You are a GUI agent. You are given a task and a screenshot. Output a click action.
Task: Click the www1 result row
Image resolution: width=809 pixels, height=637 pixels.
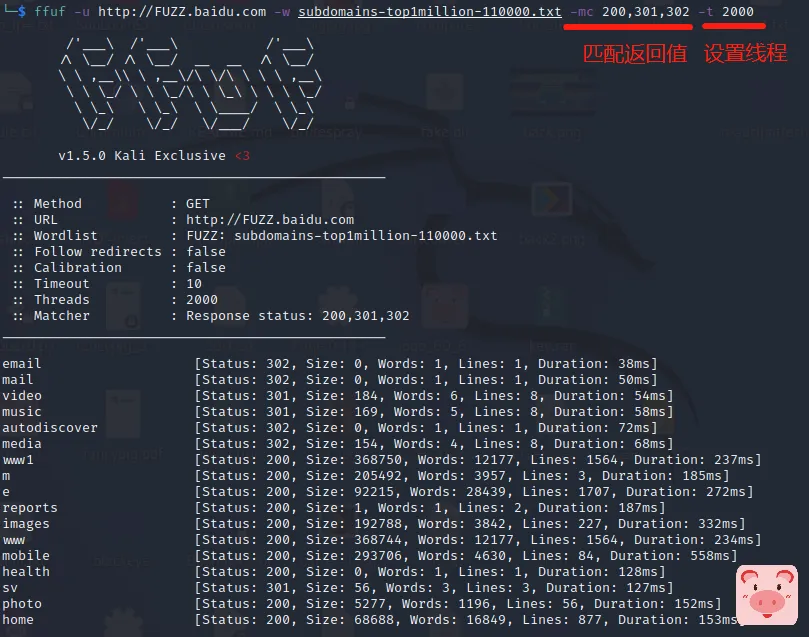(x=382, y=460)
